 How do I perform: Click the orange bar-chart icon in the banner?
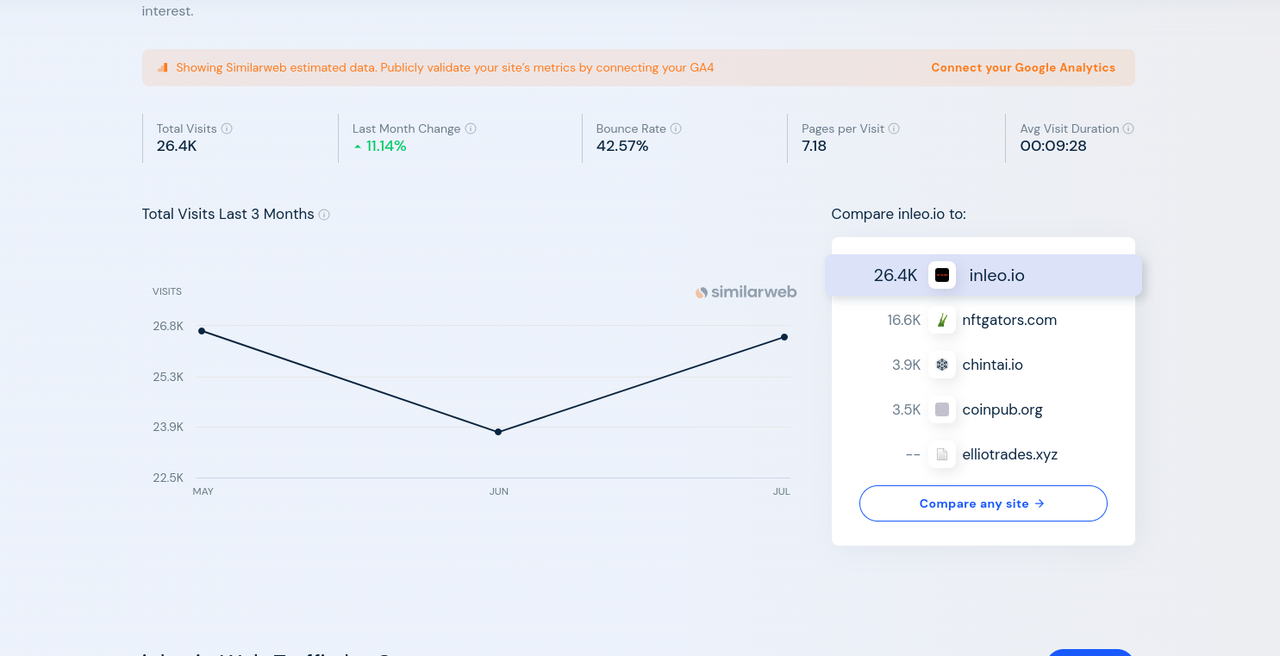pos(163,68)
